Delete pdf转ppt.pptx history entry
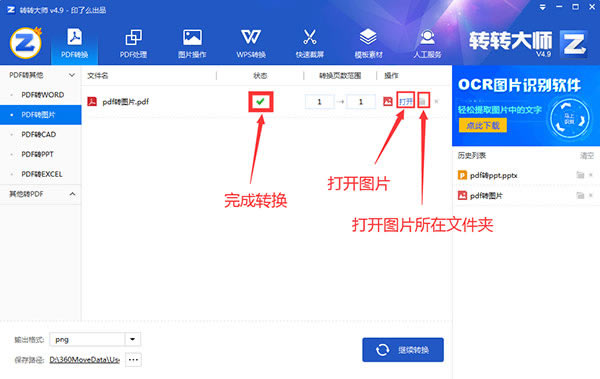This screenshot has height=379, width=600. 591,175
